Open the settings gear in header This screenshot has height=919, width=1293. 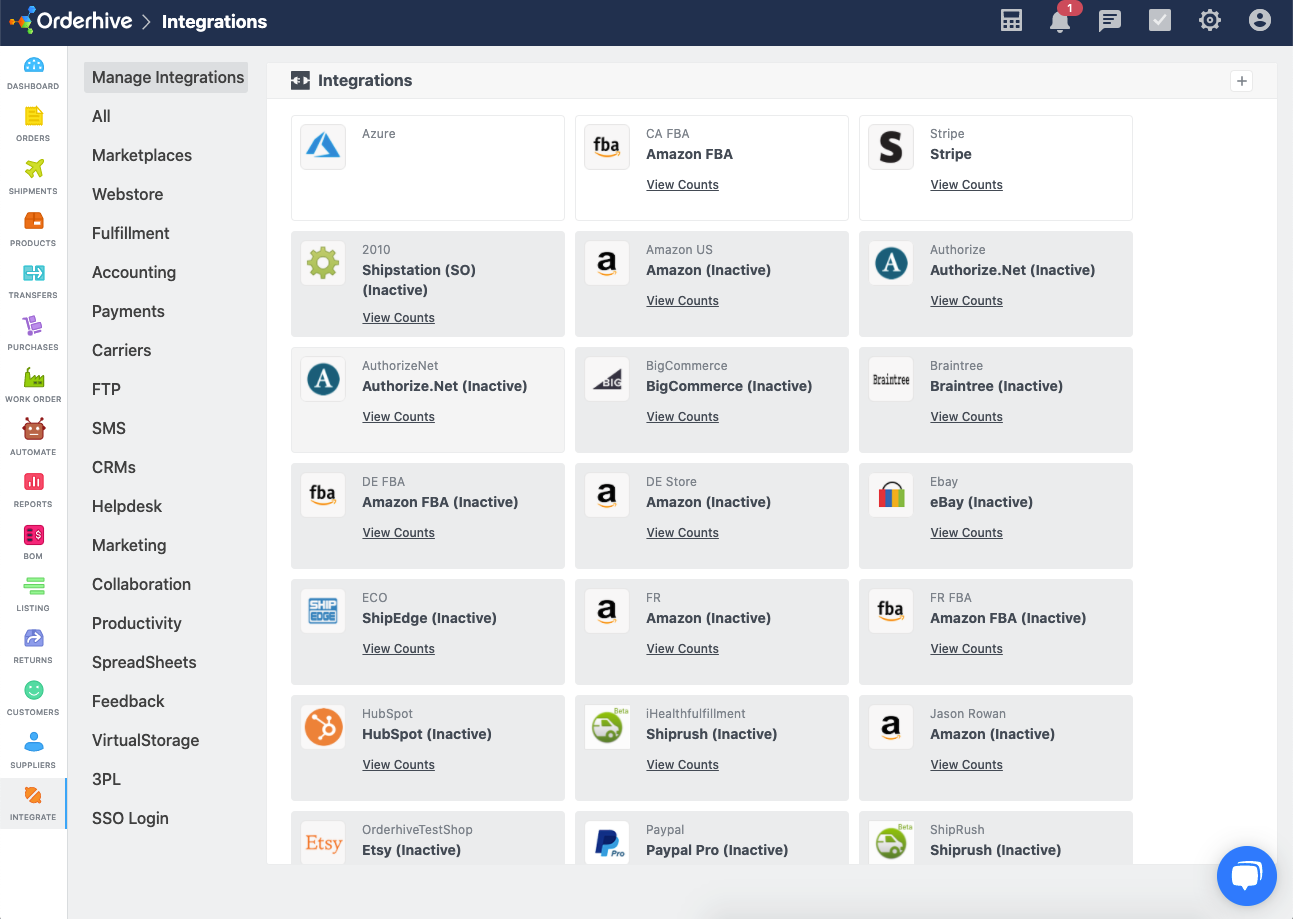[1210, 21]
